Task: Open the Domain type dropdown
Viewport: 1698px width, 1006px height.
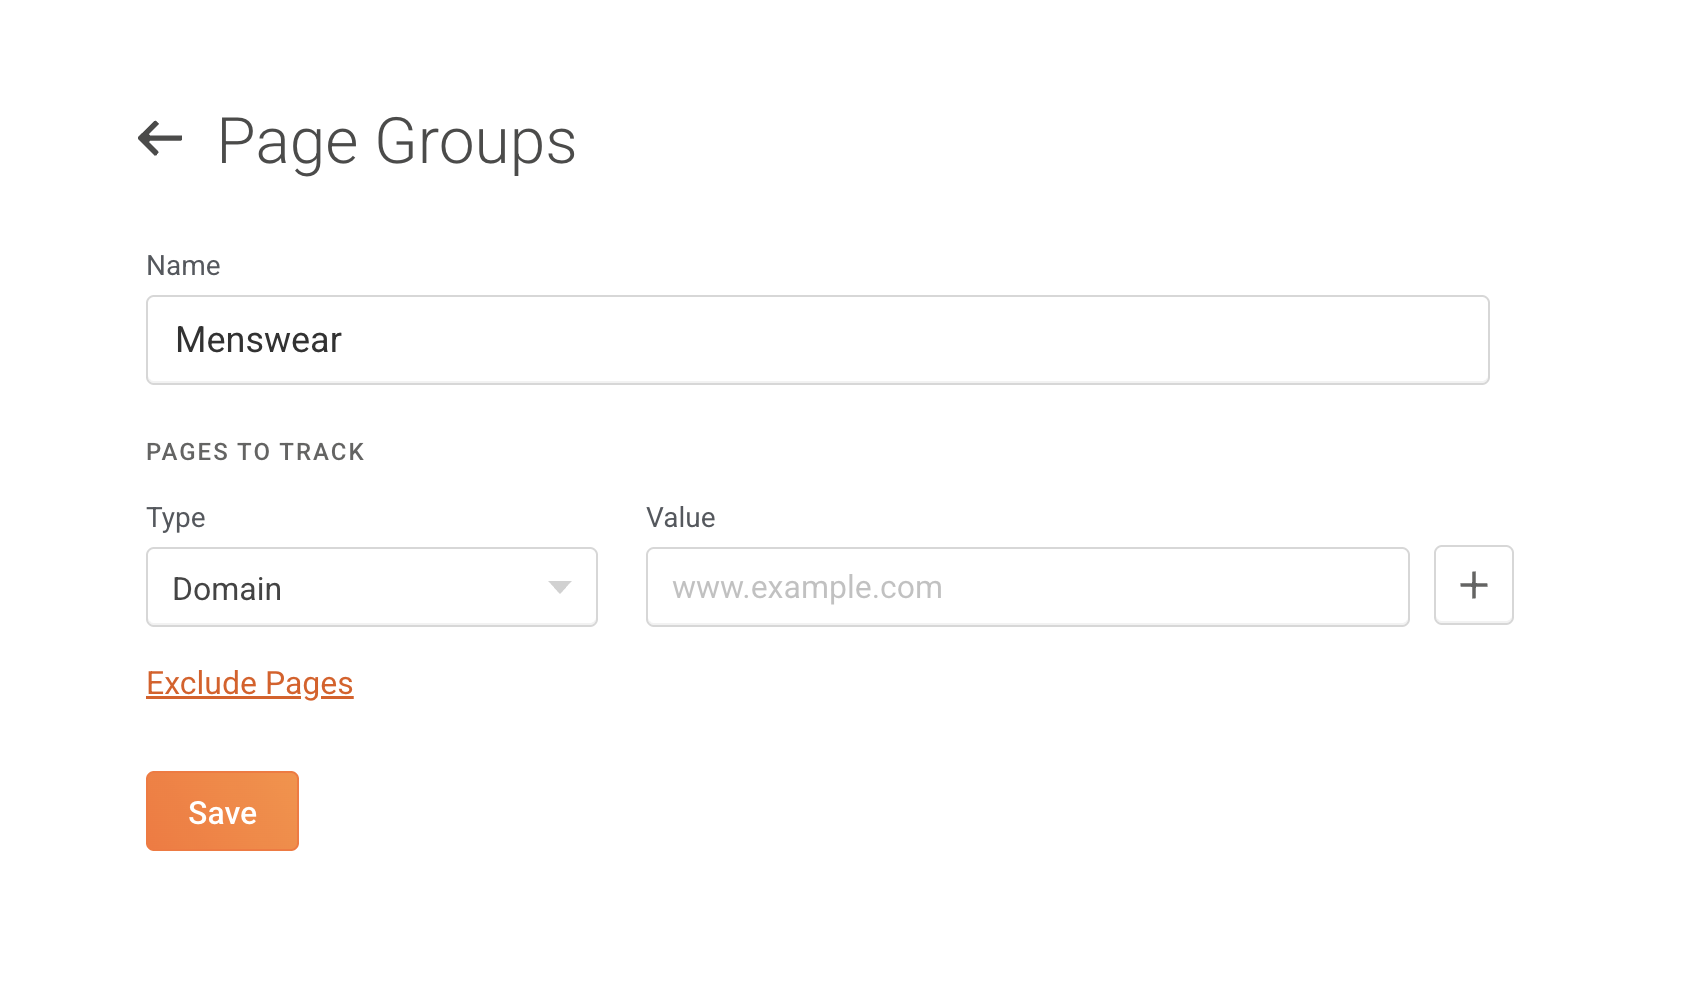Action: [x=371, y=587]
